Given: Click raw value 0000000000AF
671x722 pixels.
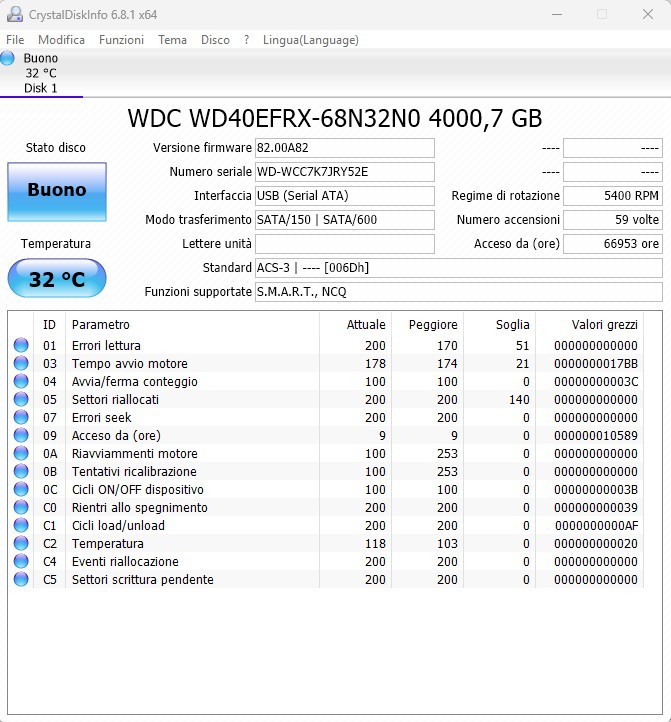Looking at the screenshot, I should [x=596, y=525].
